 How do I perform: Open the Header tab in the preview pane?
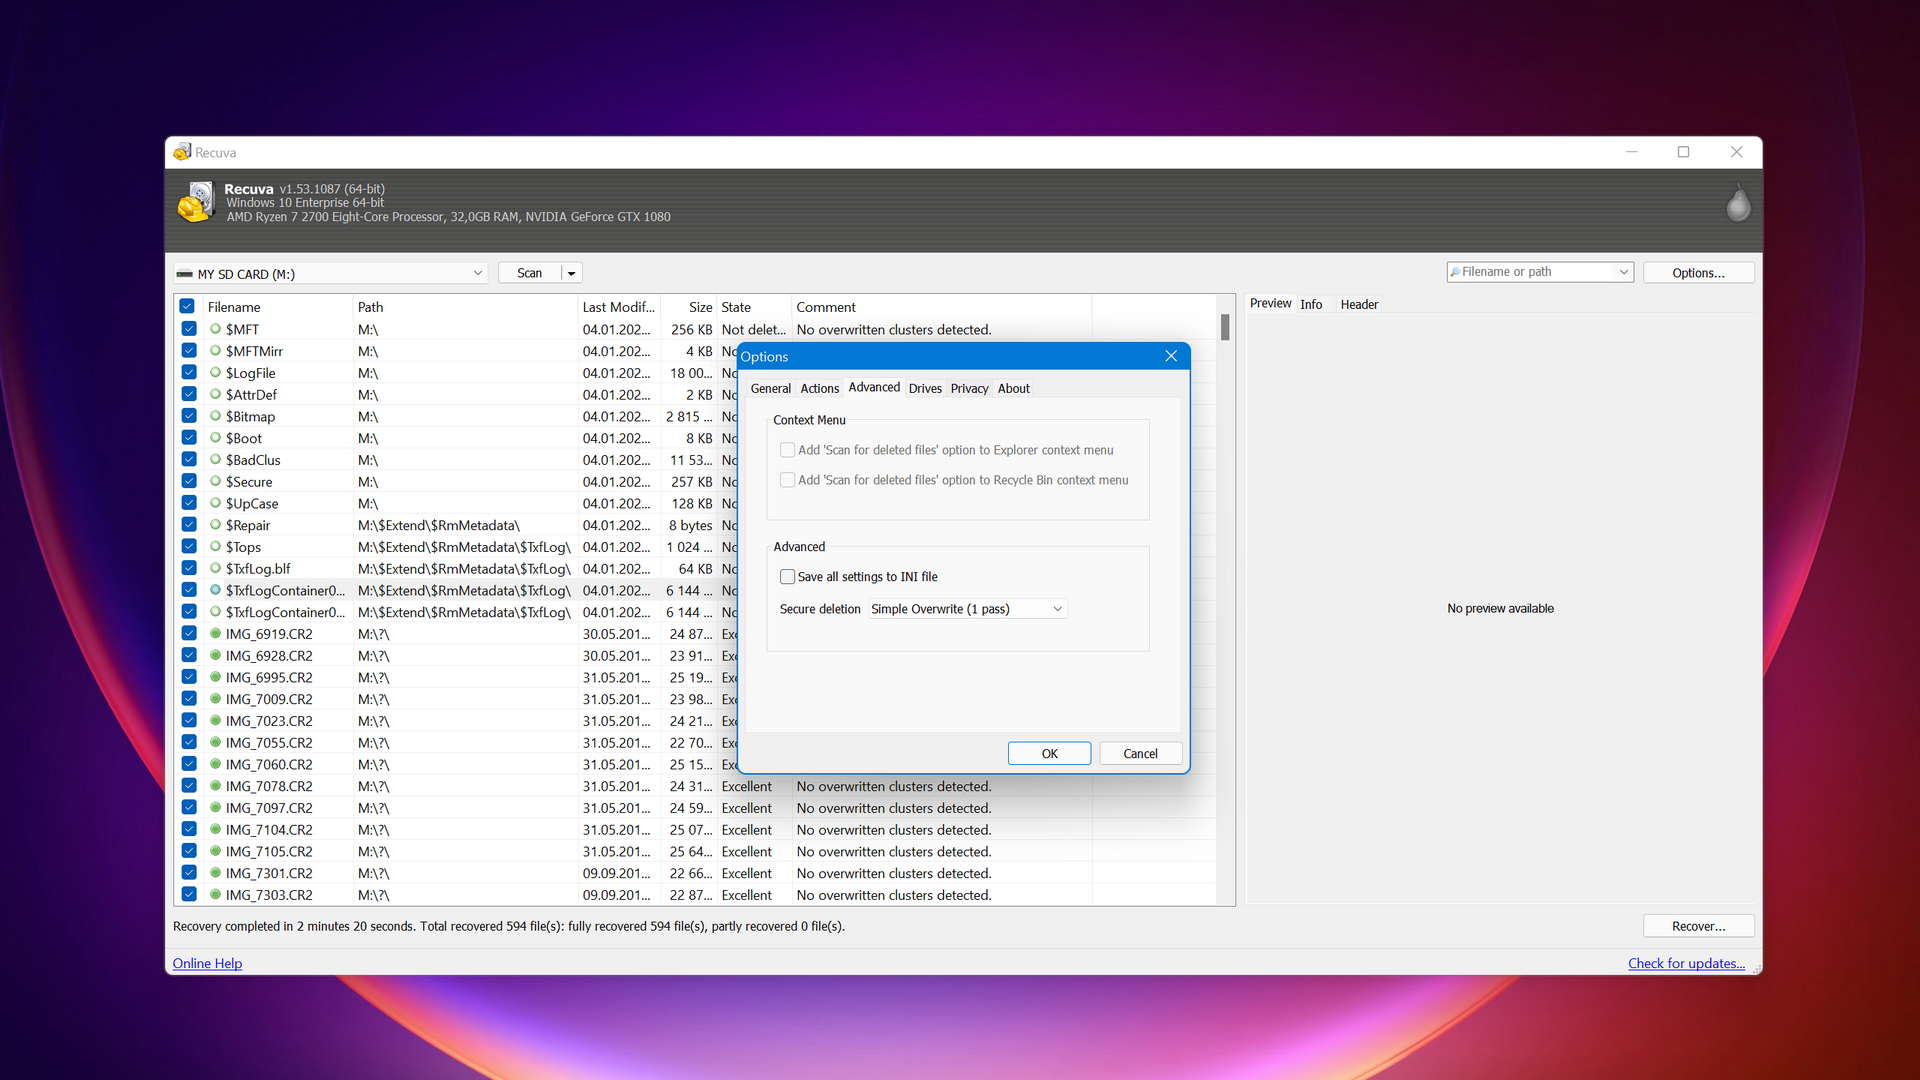coord(1358,304)
